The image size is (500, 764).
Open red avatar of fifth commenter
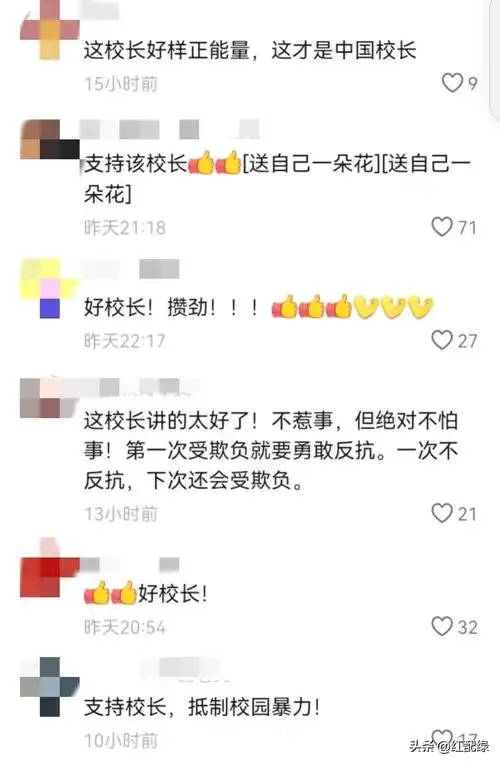coord(50,568)
